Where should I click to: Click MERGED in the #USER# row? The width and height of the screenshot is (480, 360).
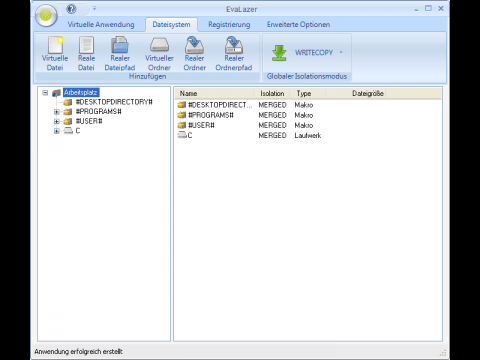pyautogui.click(x=272, y=125)
